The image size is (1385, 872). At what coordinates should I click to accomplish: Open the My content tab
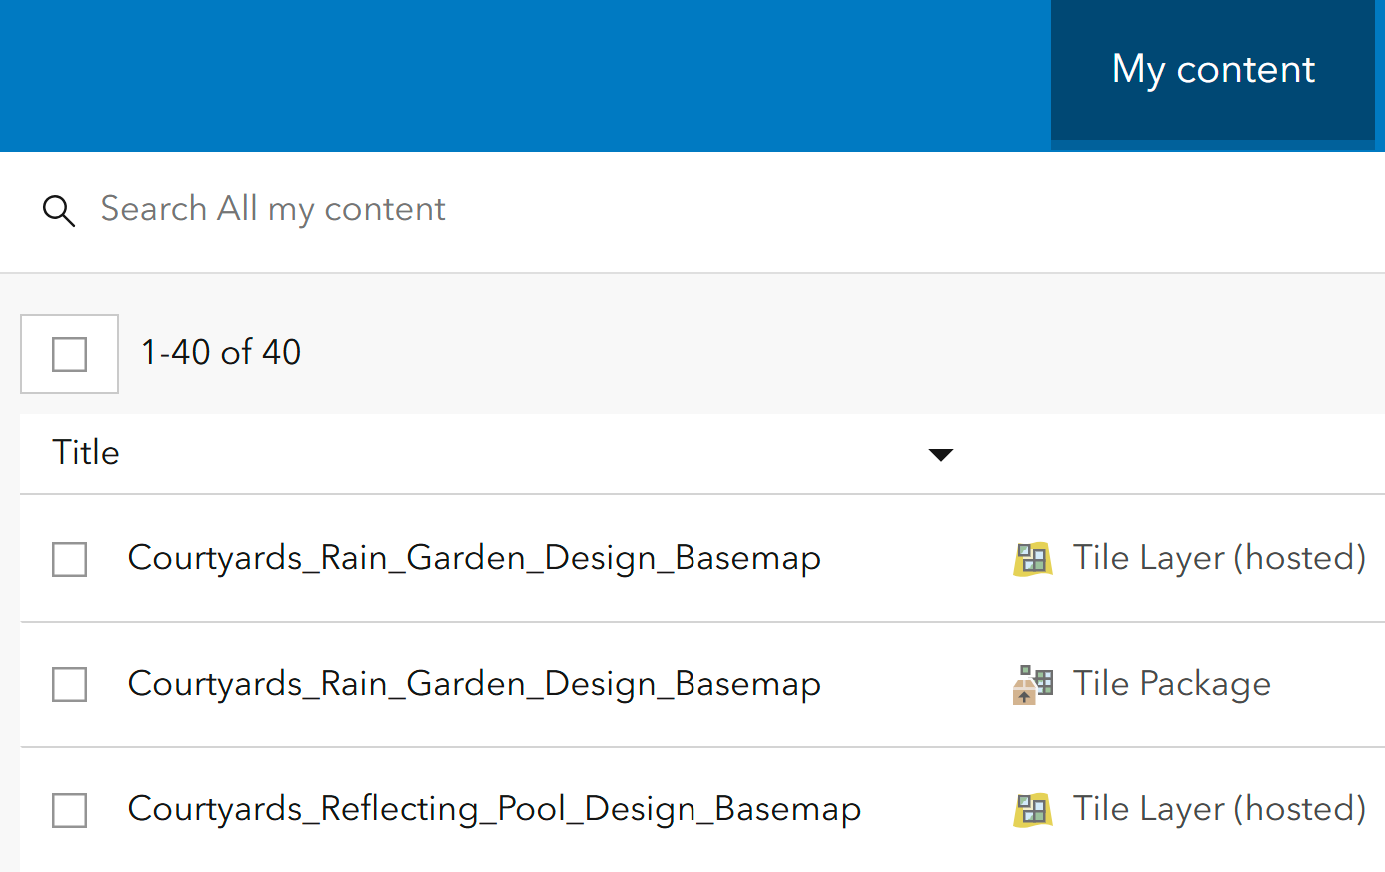[1213, 70]
